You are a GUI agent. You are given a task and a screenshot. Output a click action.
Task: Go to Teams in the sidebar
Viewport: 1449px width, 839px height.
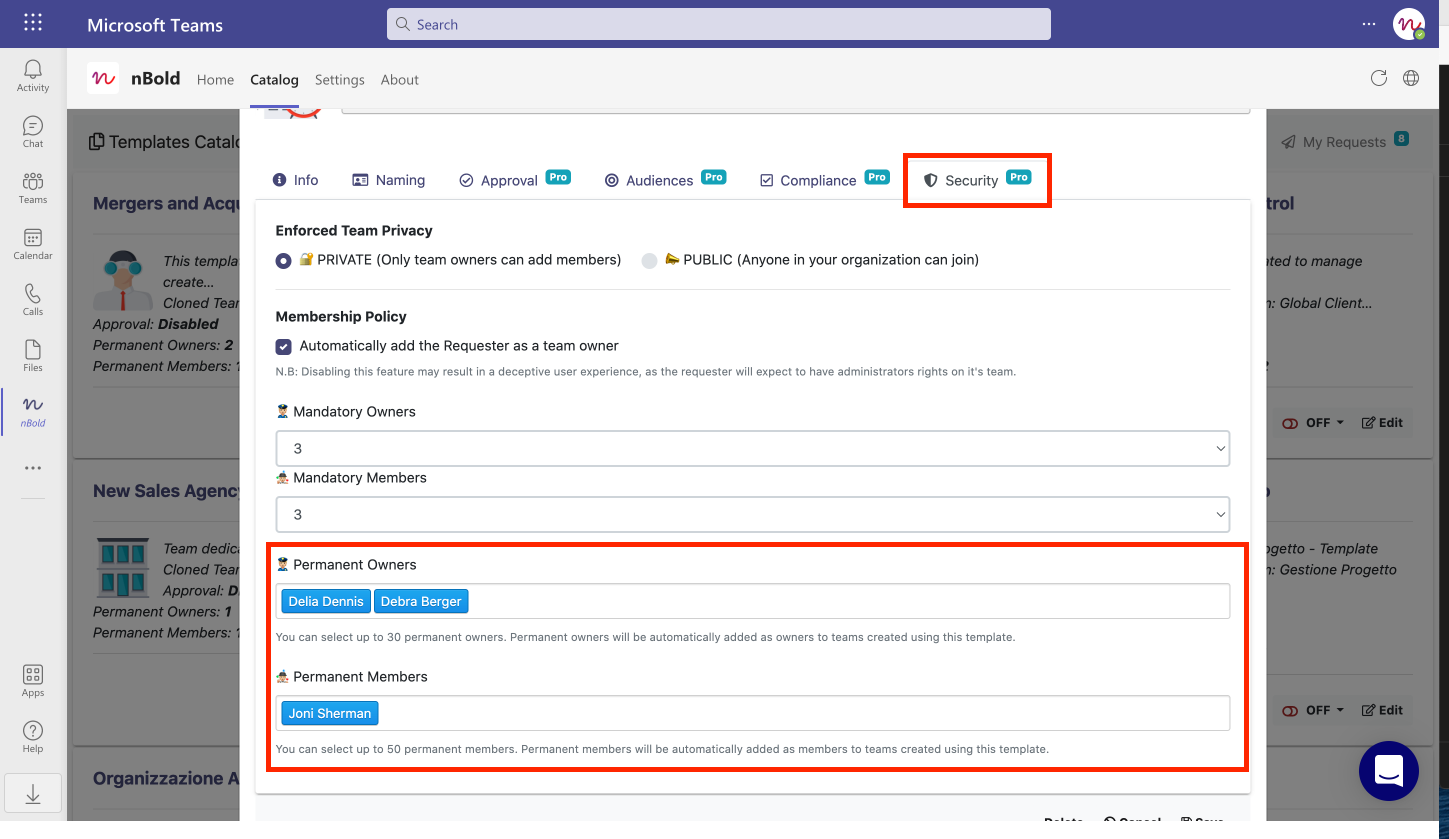point(33,187)
